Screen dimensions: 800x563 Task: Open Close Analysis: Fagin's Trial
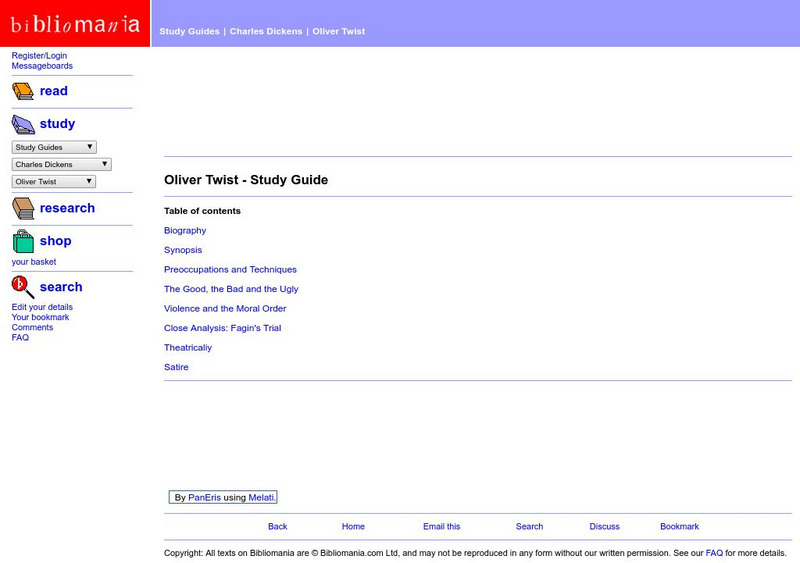tap(222, 328)
